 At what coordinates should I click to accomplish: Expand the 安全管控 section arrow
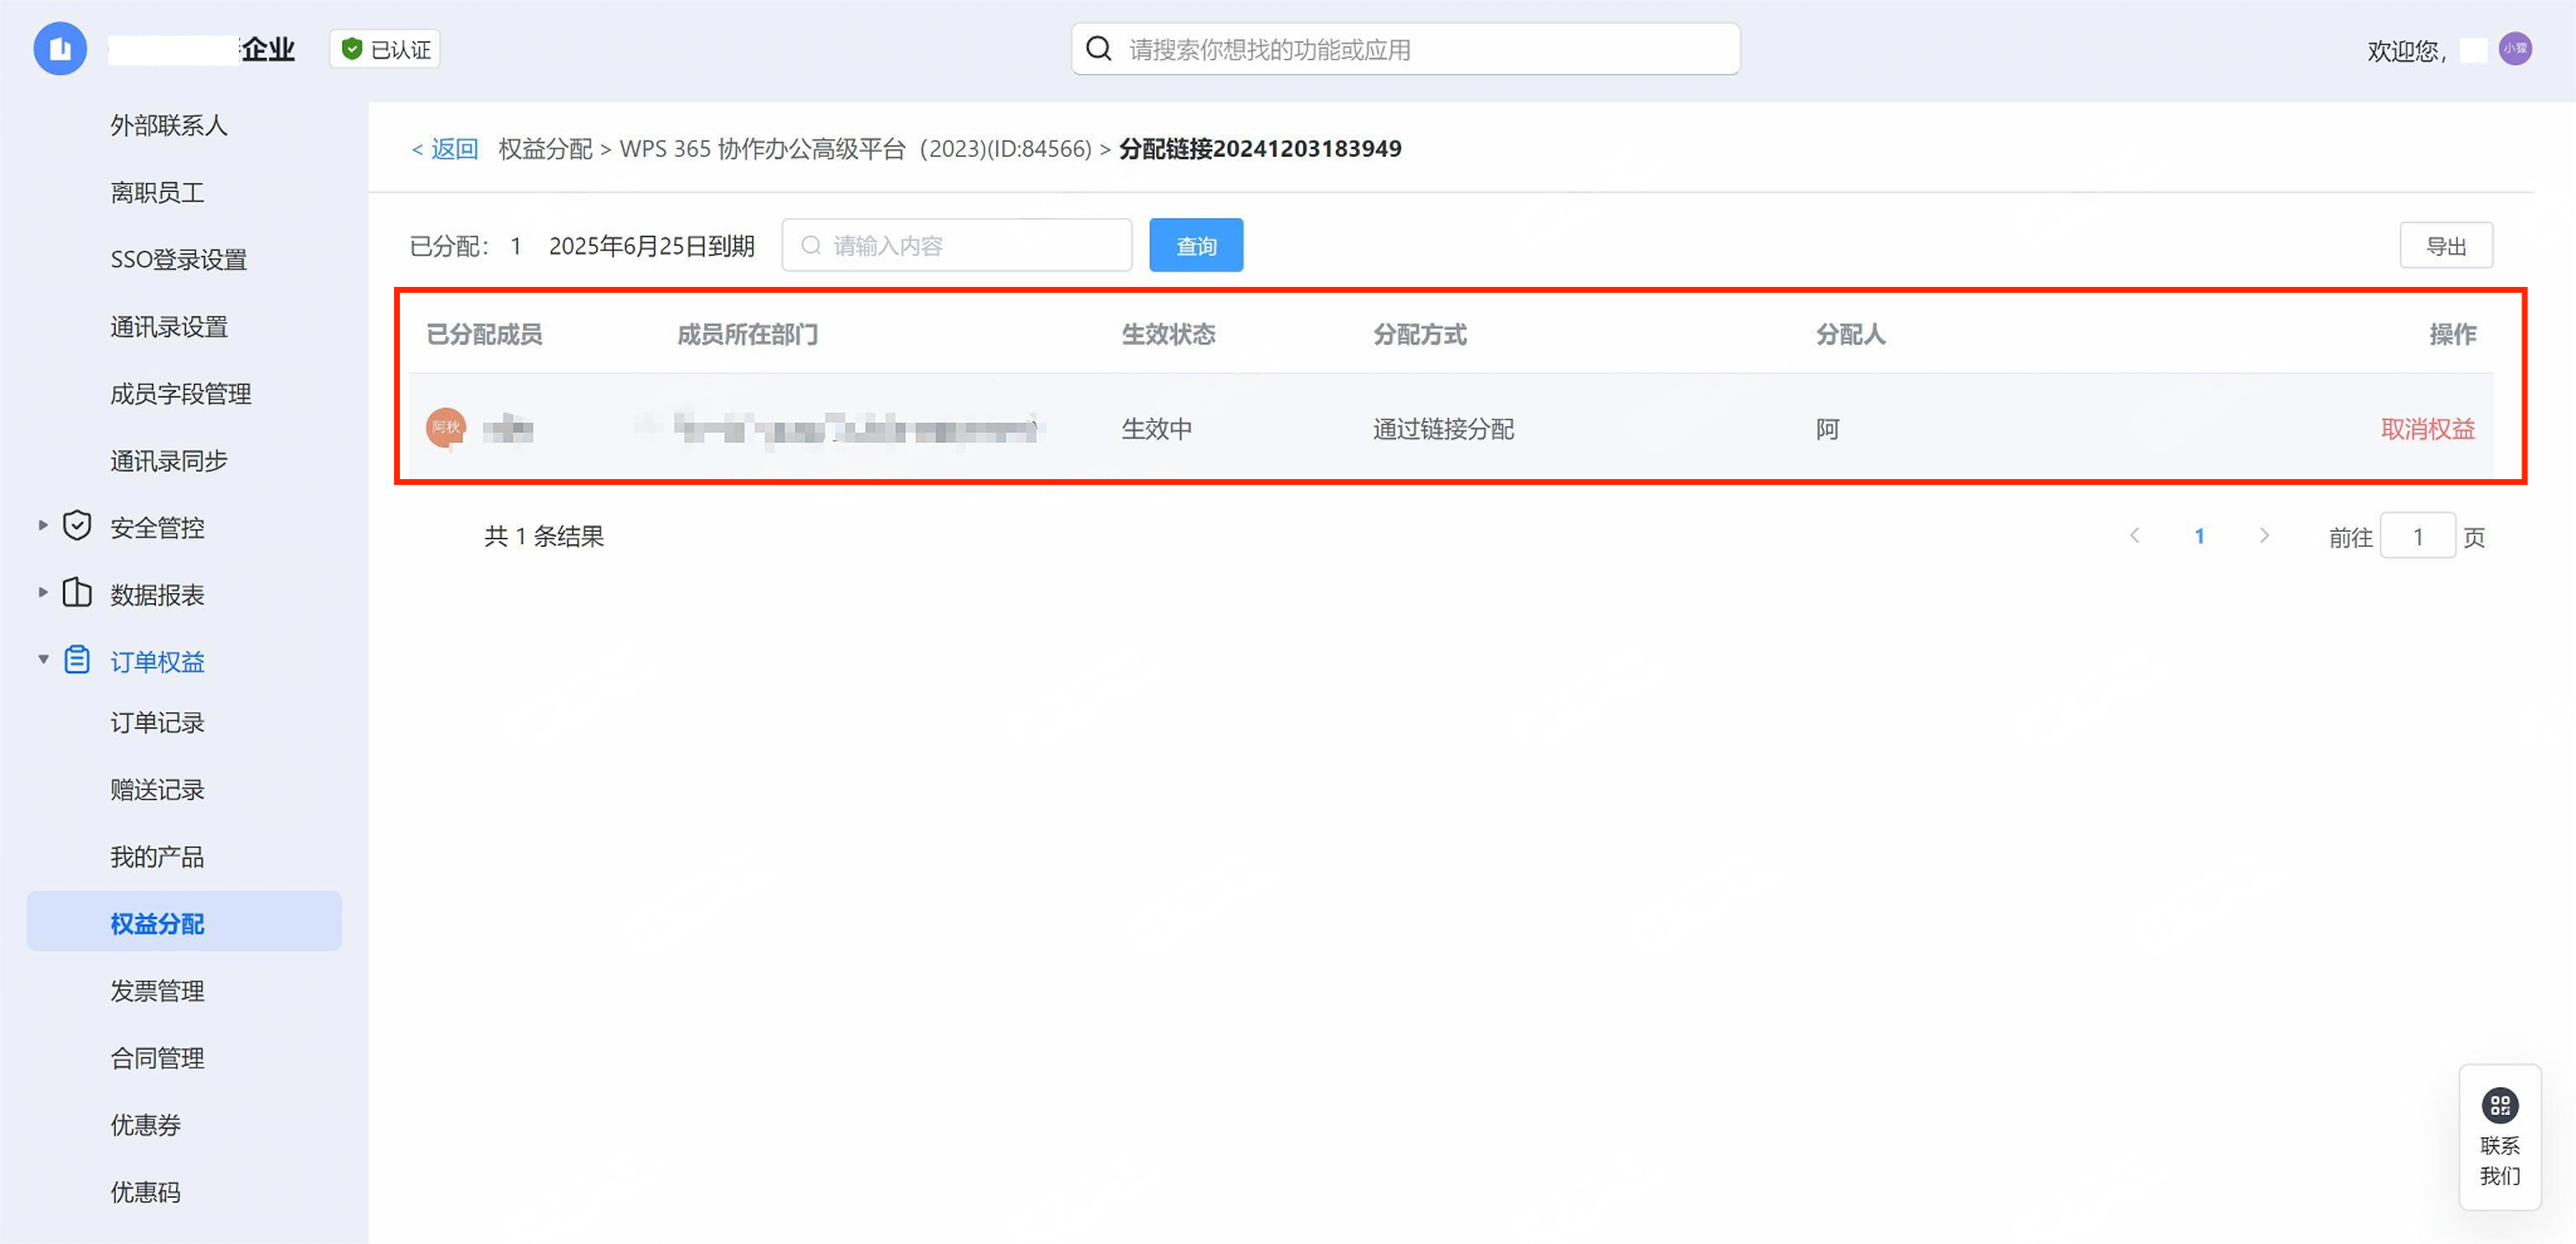click(x=43, y=525)
